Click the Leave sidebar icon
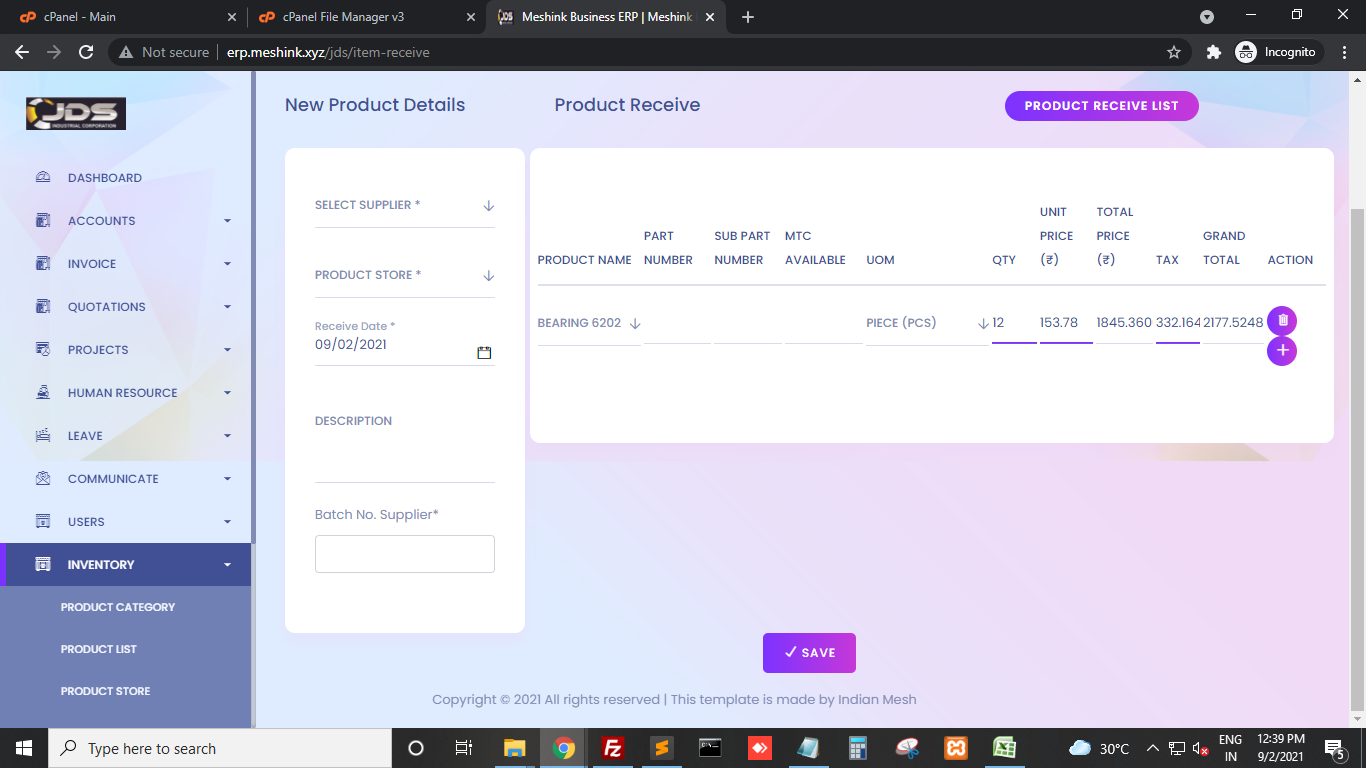Viewport: 1366px width, 768px height. (x=43, y=436)
